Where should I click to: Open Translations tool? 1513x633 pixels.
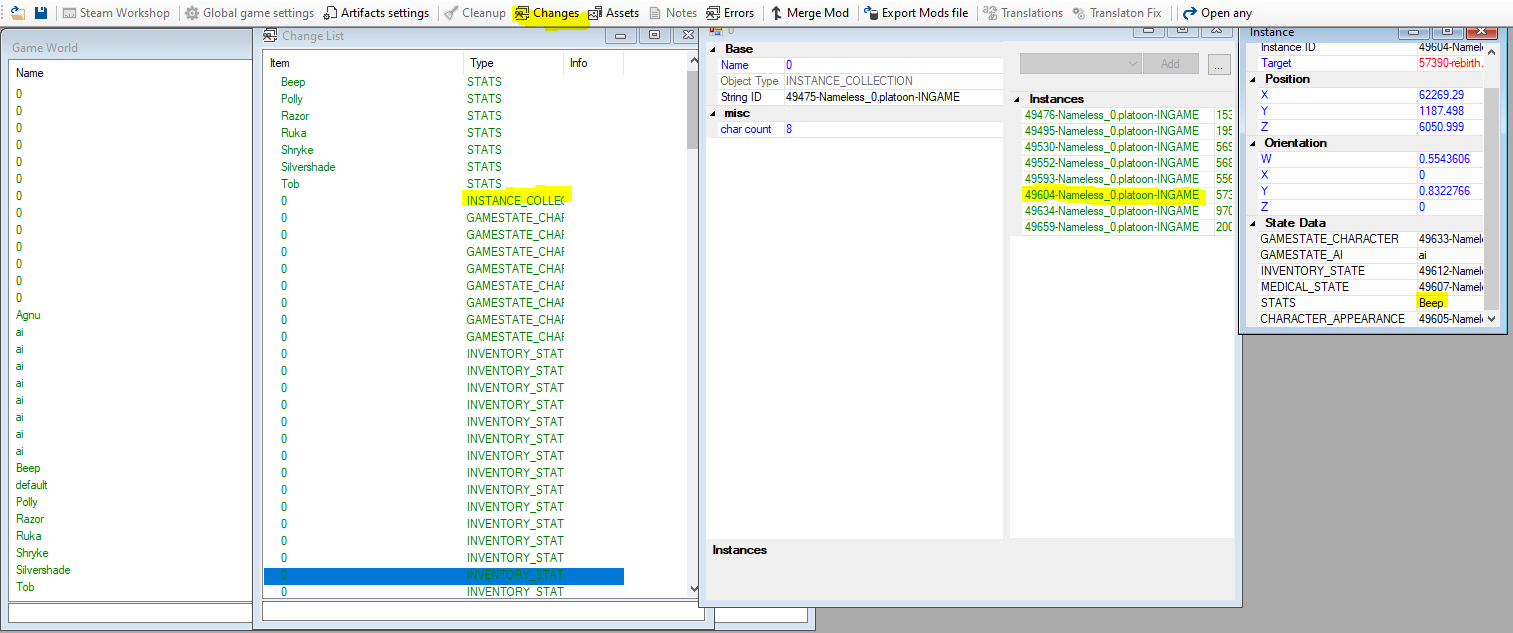[x=1023, y=13]
